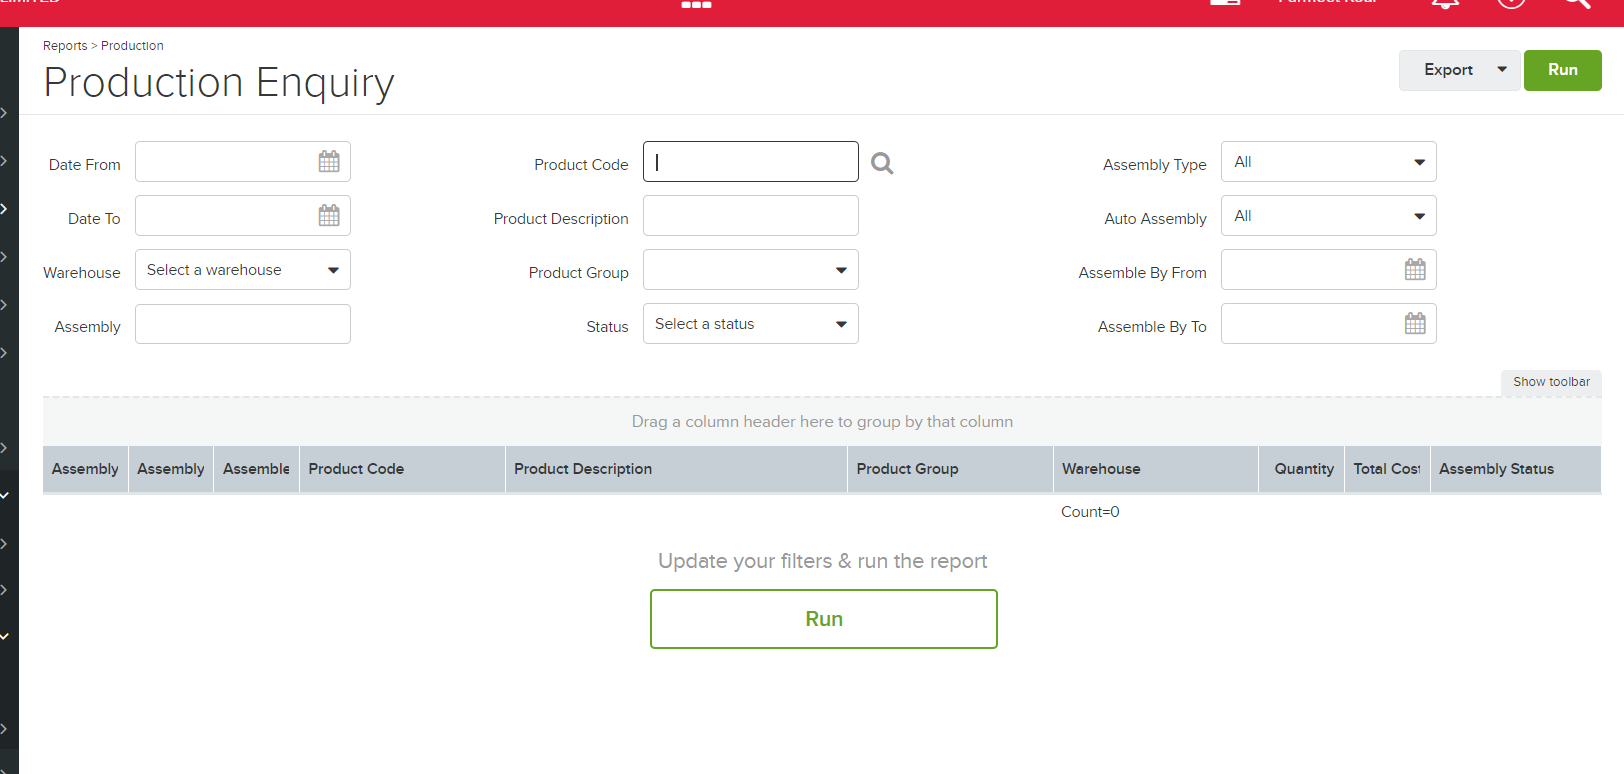Click the Count=0 footer text
The image size is (1624, 774).
coord(1090,512)
